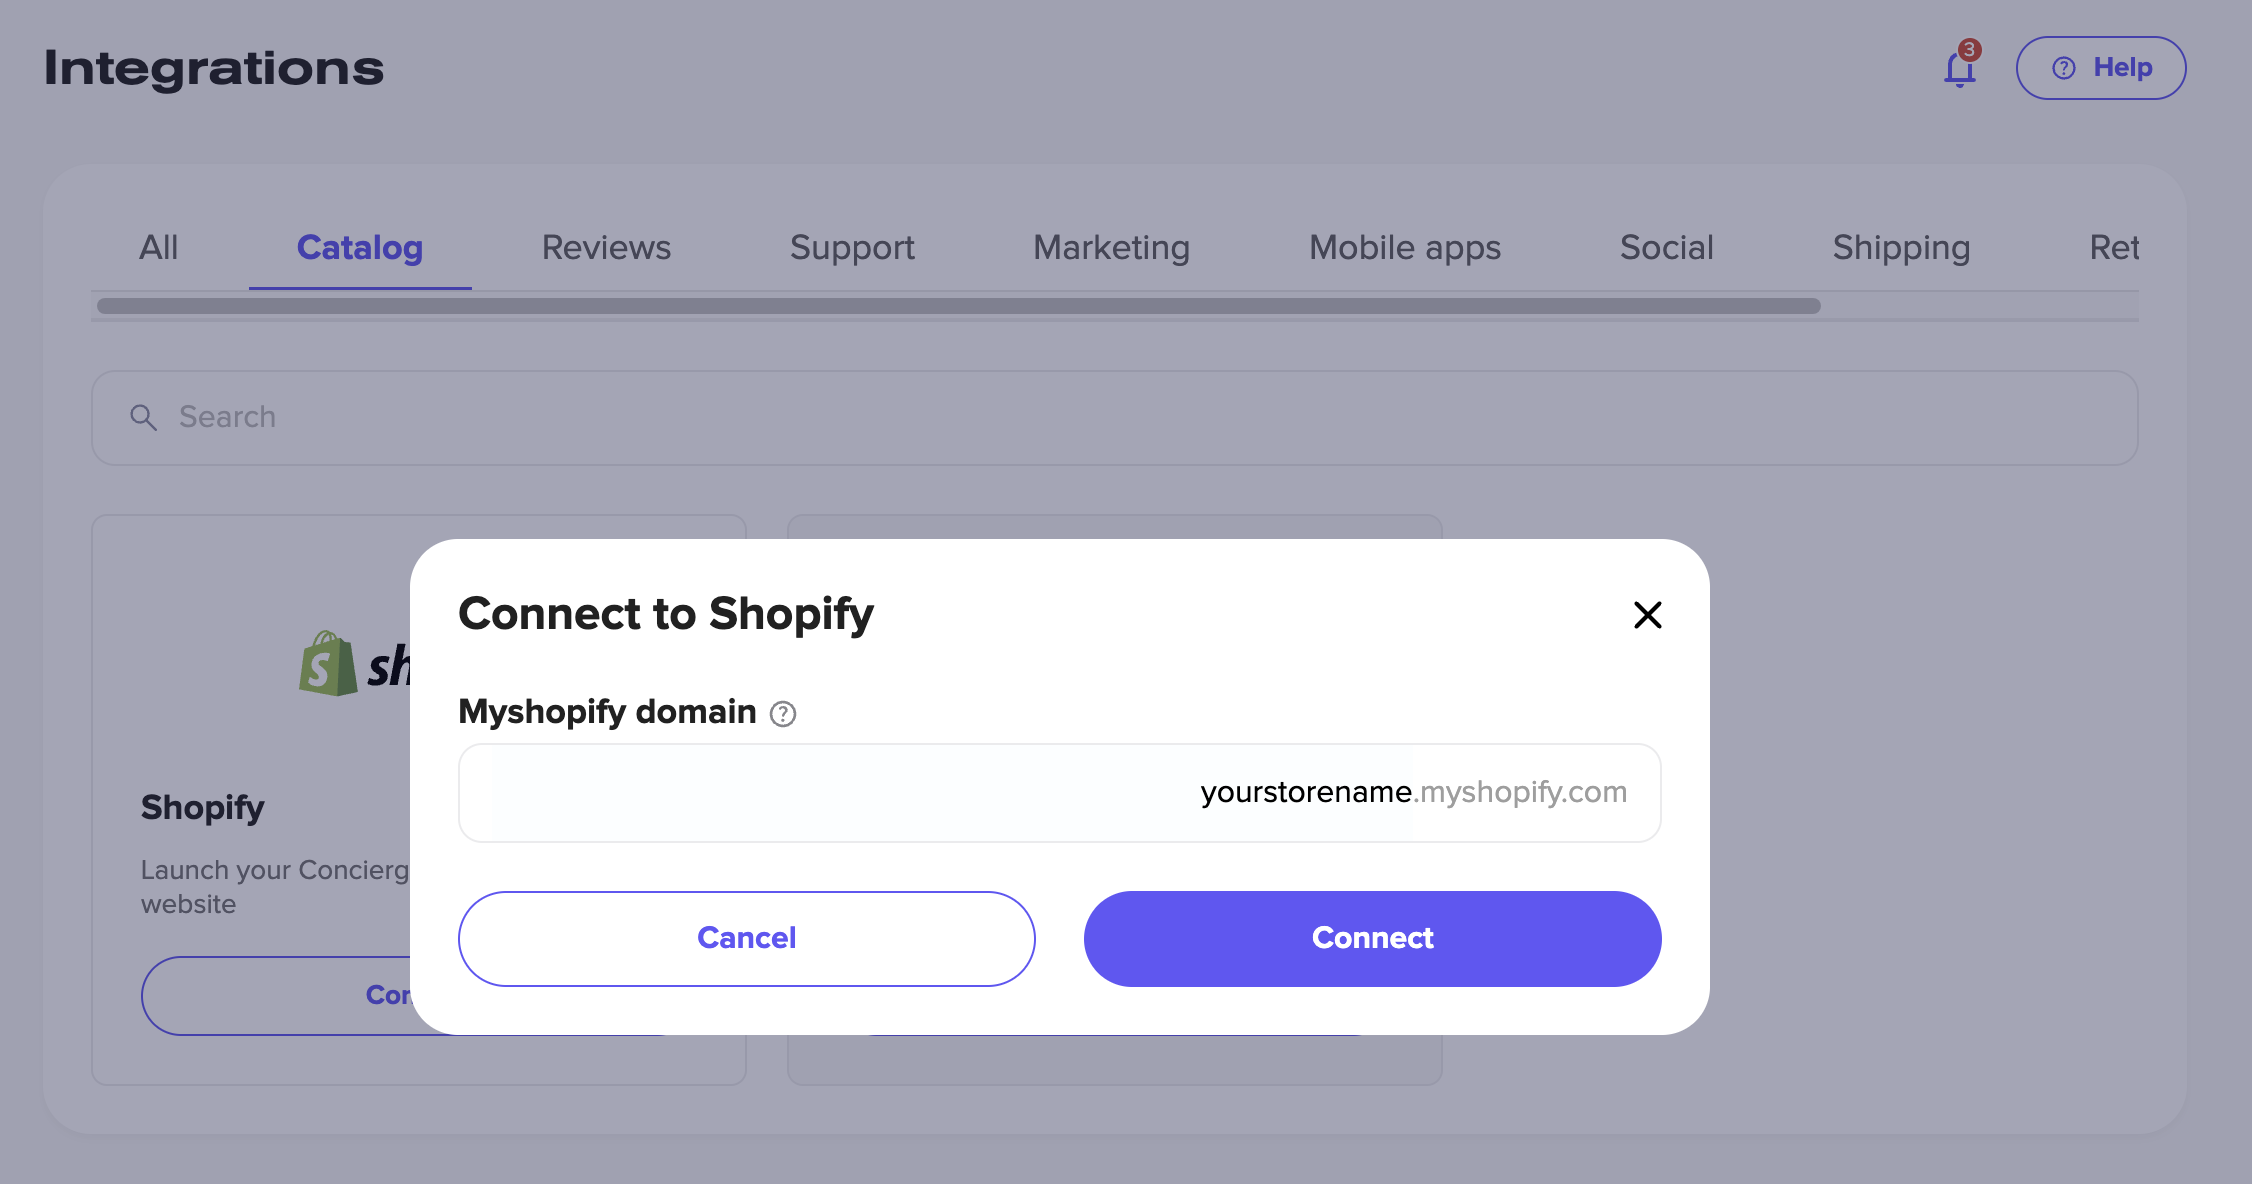Open the notifications bell

[1959, 68]
